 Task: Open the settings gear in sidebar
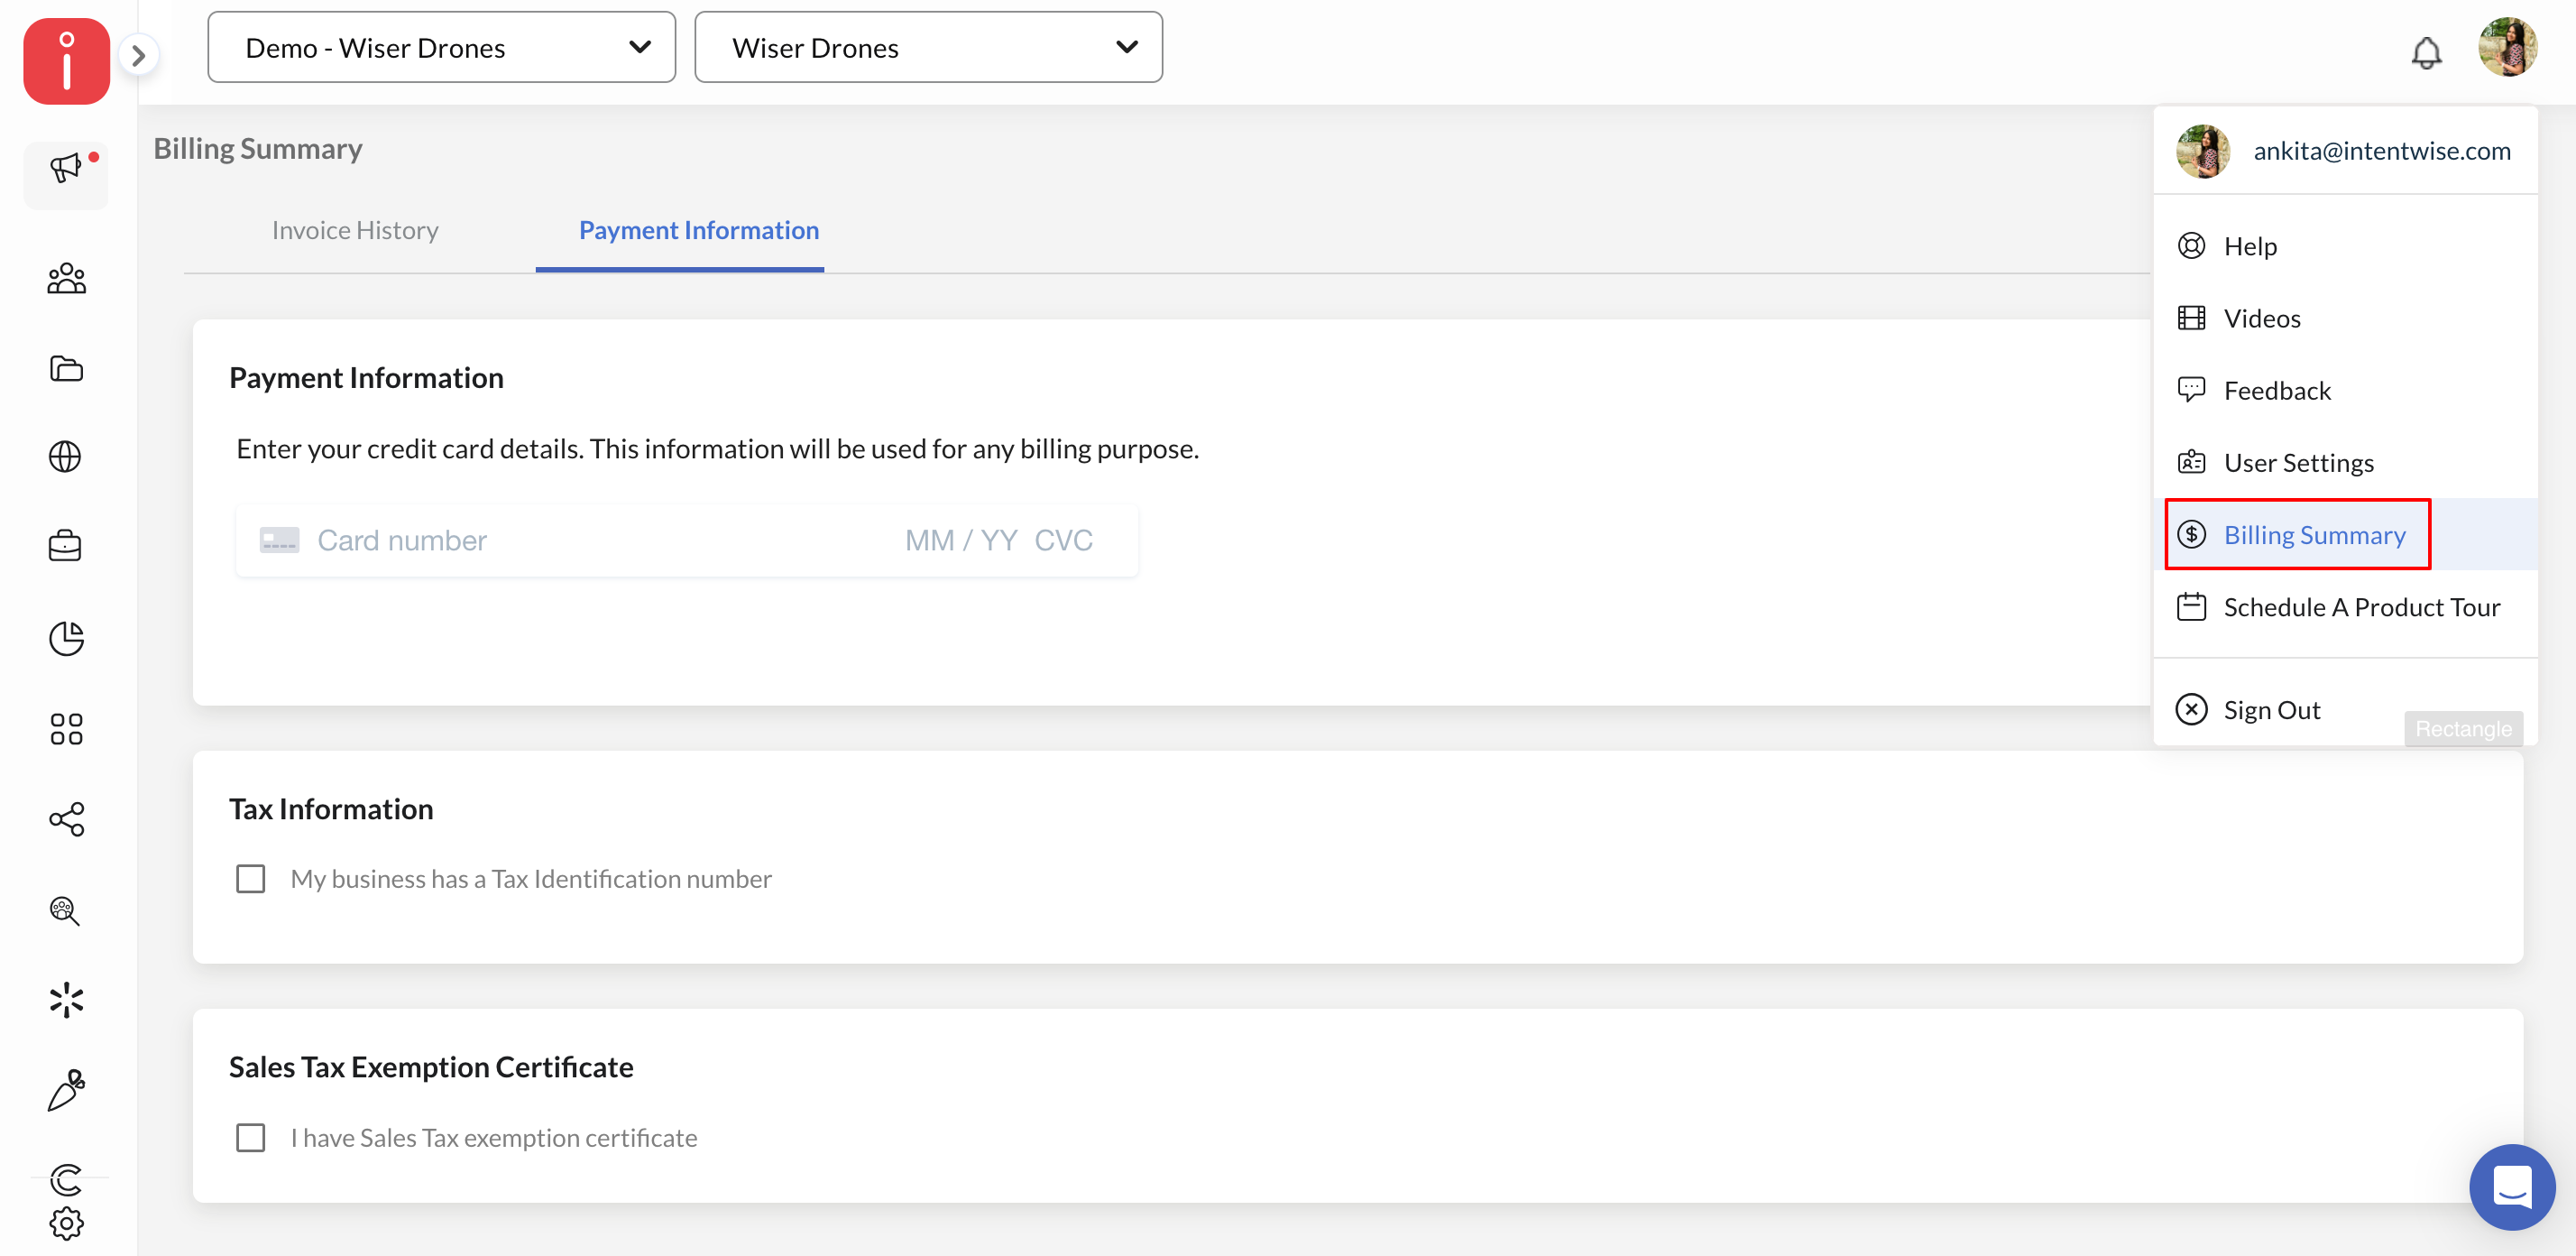pos(66,1223)
